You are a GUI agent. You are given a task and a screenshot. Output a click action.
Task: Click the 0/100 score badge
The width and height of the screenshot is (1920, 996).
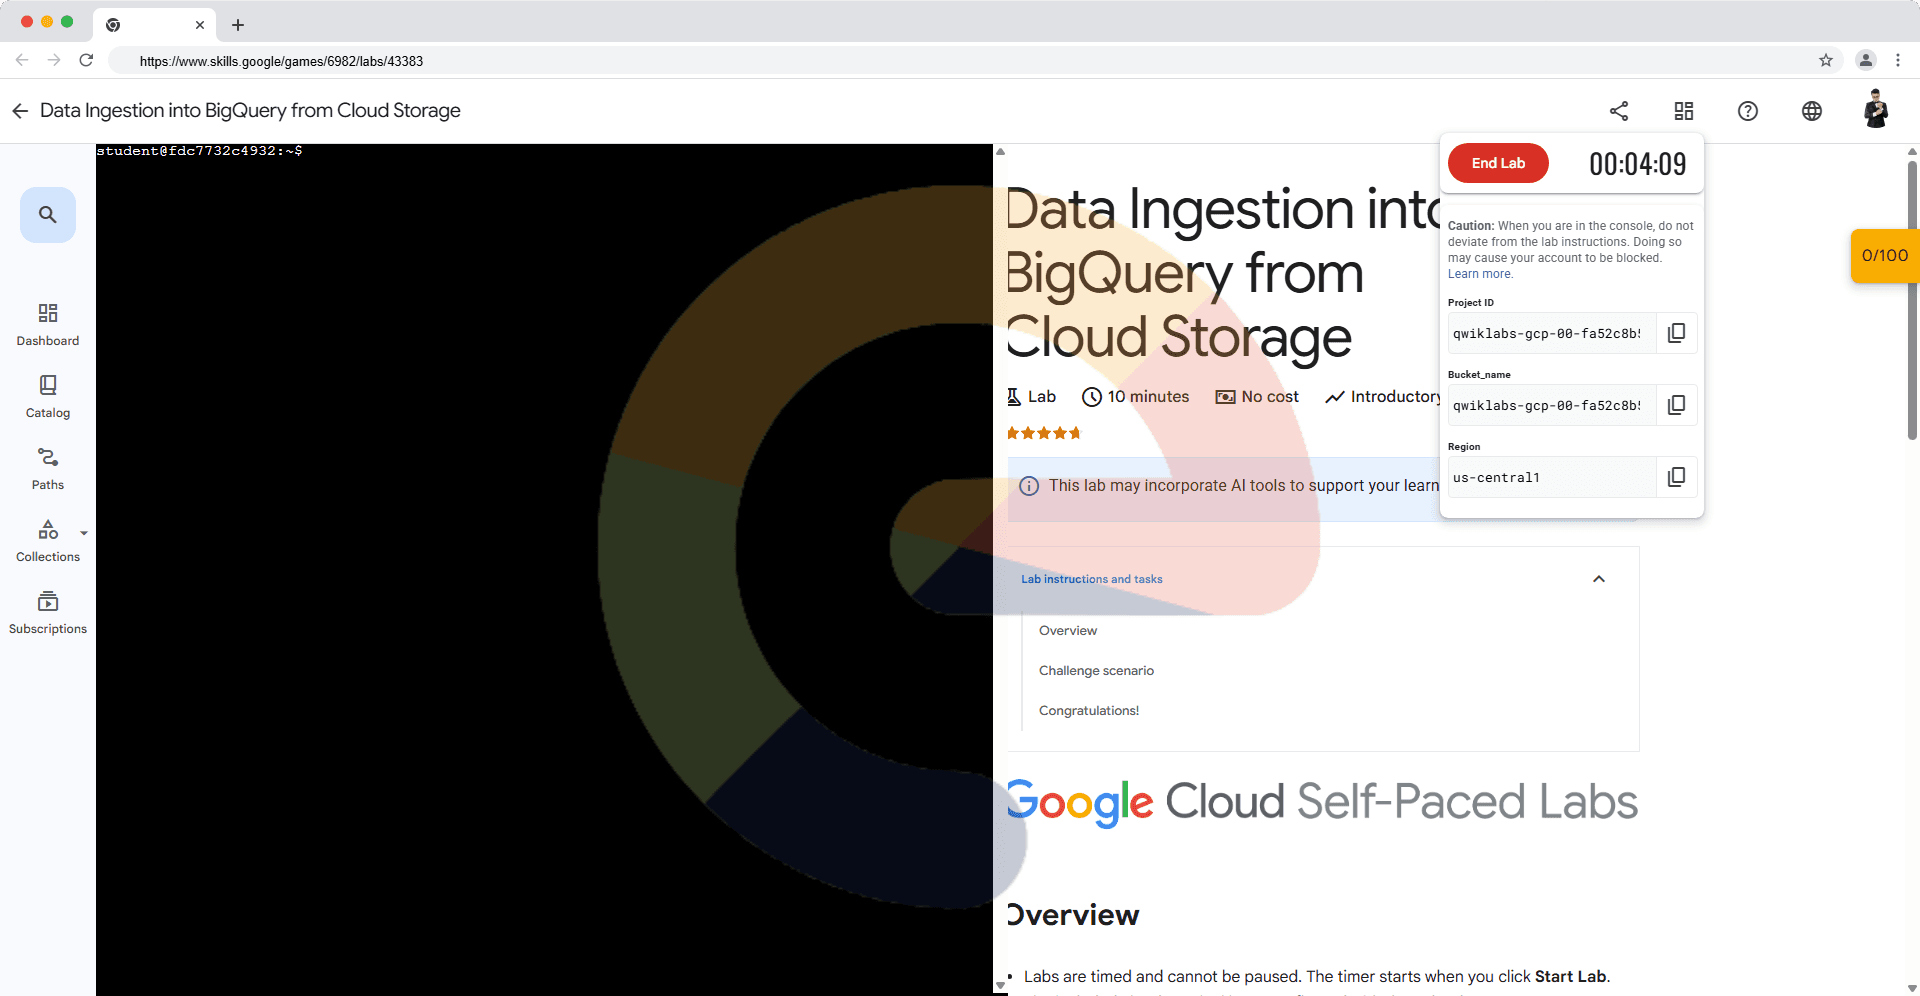(1884, 256)
